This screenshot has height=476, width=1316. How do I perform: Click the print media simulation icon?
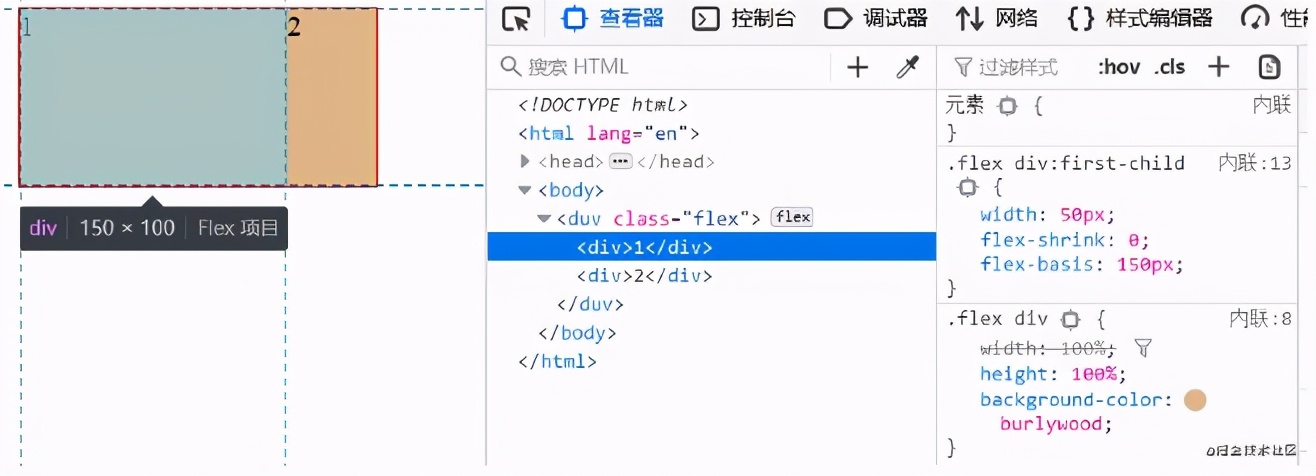point(1269,67)
